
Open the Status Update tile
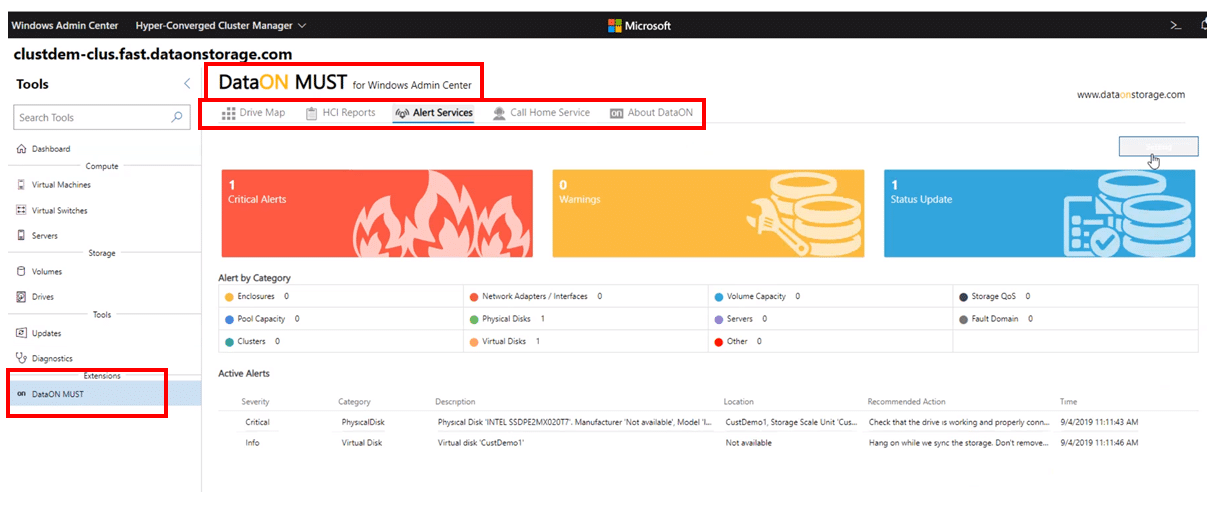[1039, 213]
